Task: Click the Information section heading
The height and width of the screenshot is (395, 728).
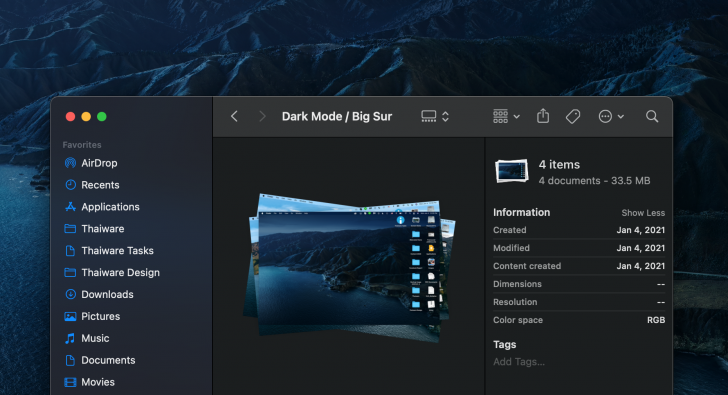Action: tap(521, 212)
